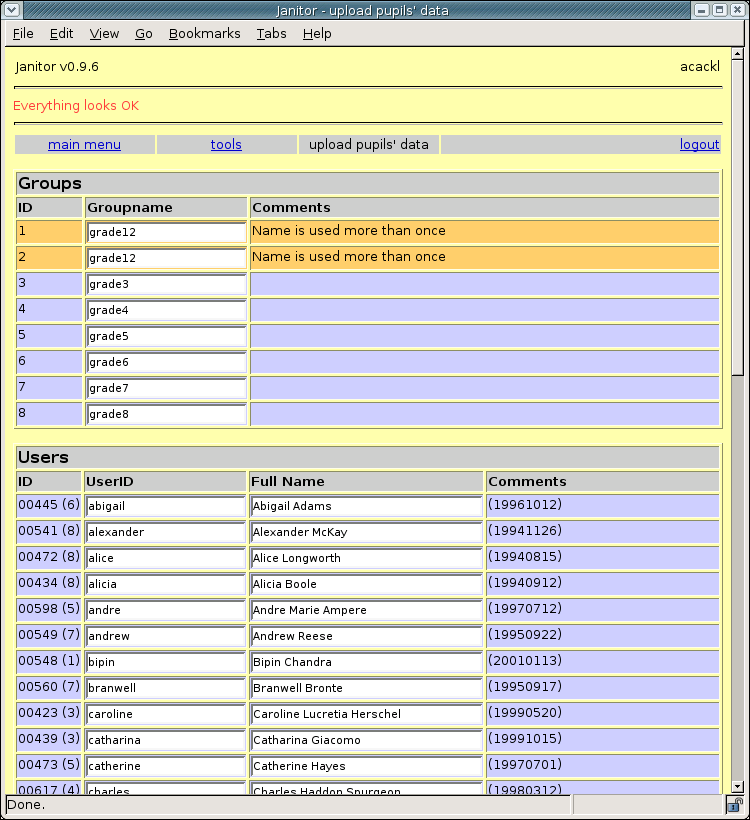This screenshot has width=750, height=820.
Task: Click the 'acackl' username text
Action: click(x=700, y=66)
